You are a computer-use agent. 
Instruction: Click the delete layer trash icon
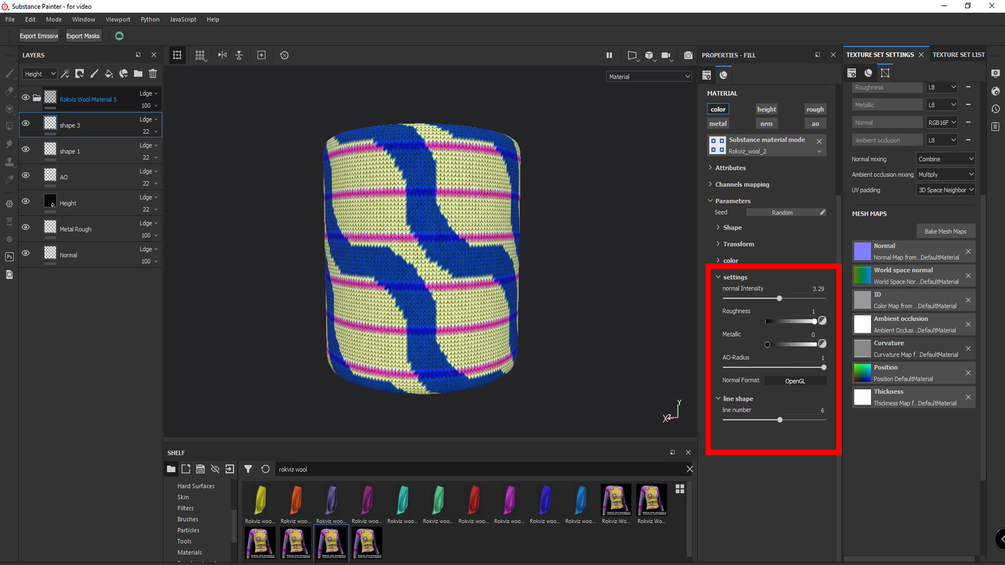[x=153, y=74]
